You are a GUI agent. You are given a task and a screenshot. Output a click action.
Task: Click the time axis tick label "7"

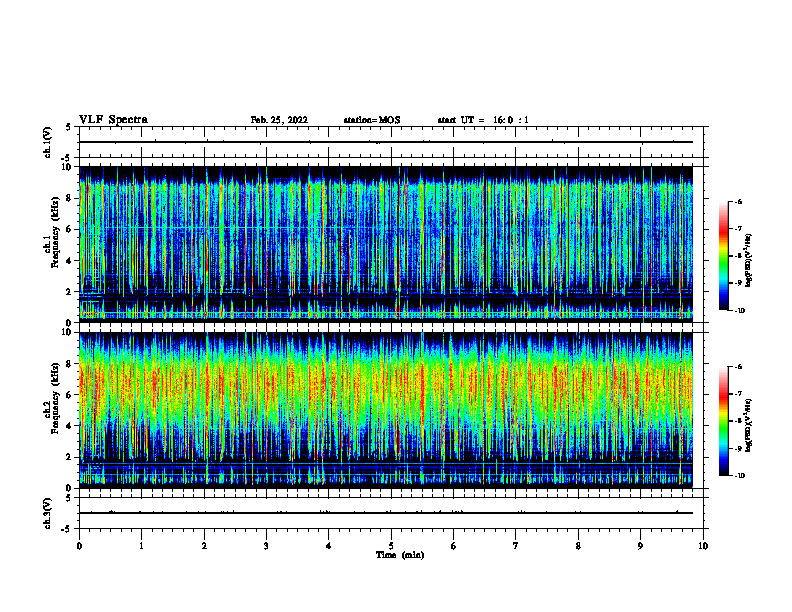coord(516,546)
